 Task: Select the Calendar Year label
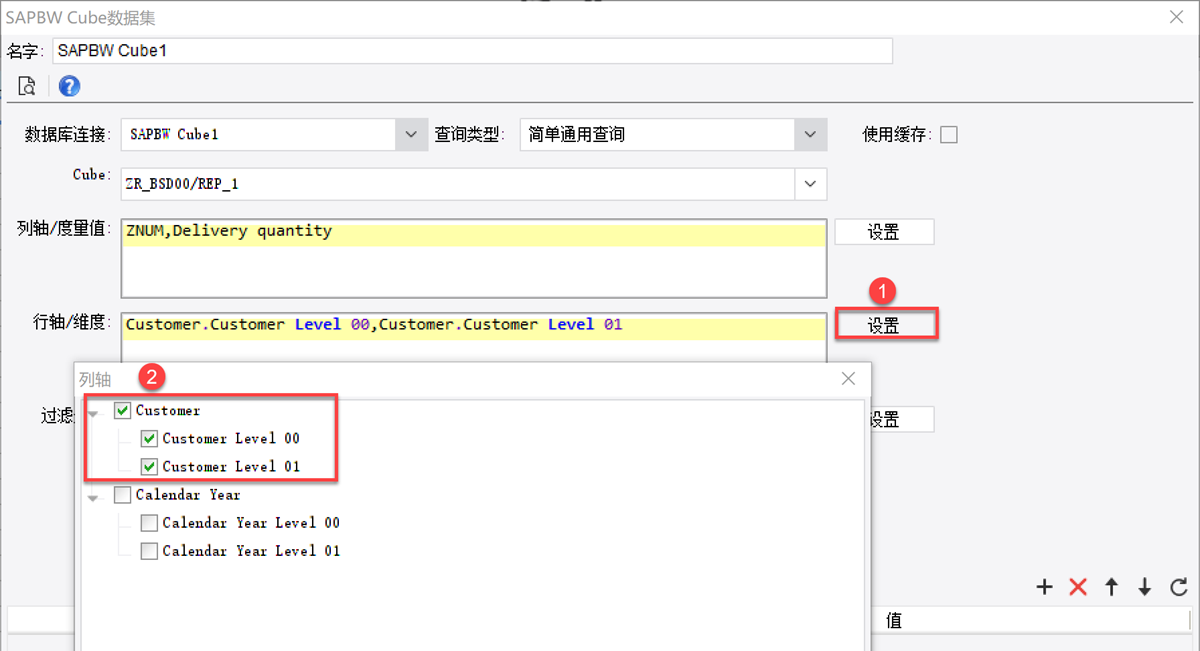pyautogui.click(x=188, y=494)
